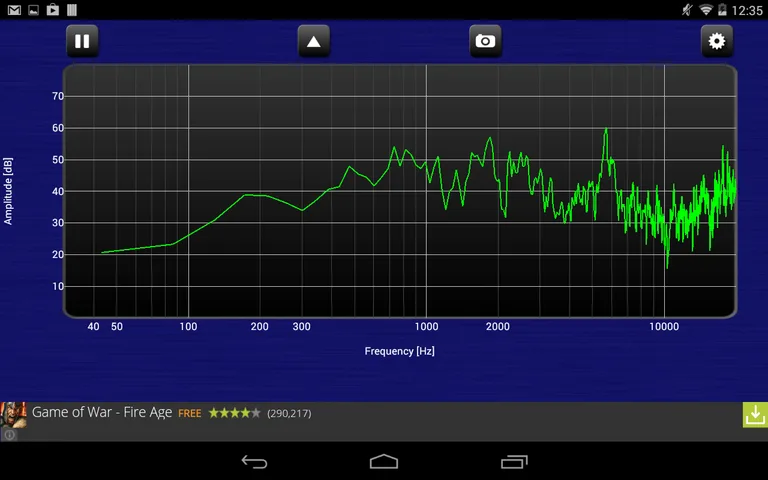Tap the 1000 frequency axis tick
This screenshot has height=480, width=768.
(x=427, y=327)
